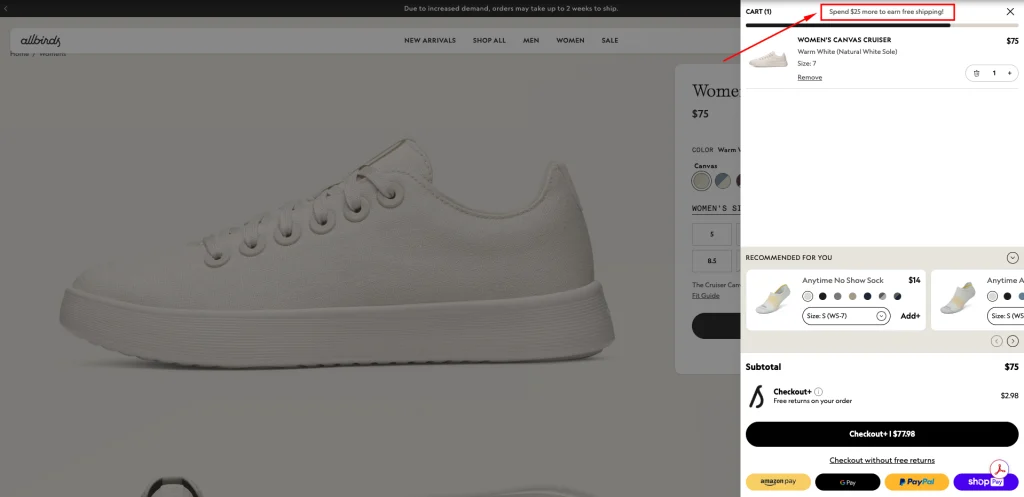Close the cart drawer with X
Screen dimensions: 1024x497
tap(1010, 12)
